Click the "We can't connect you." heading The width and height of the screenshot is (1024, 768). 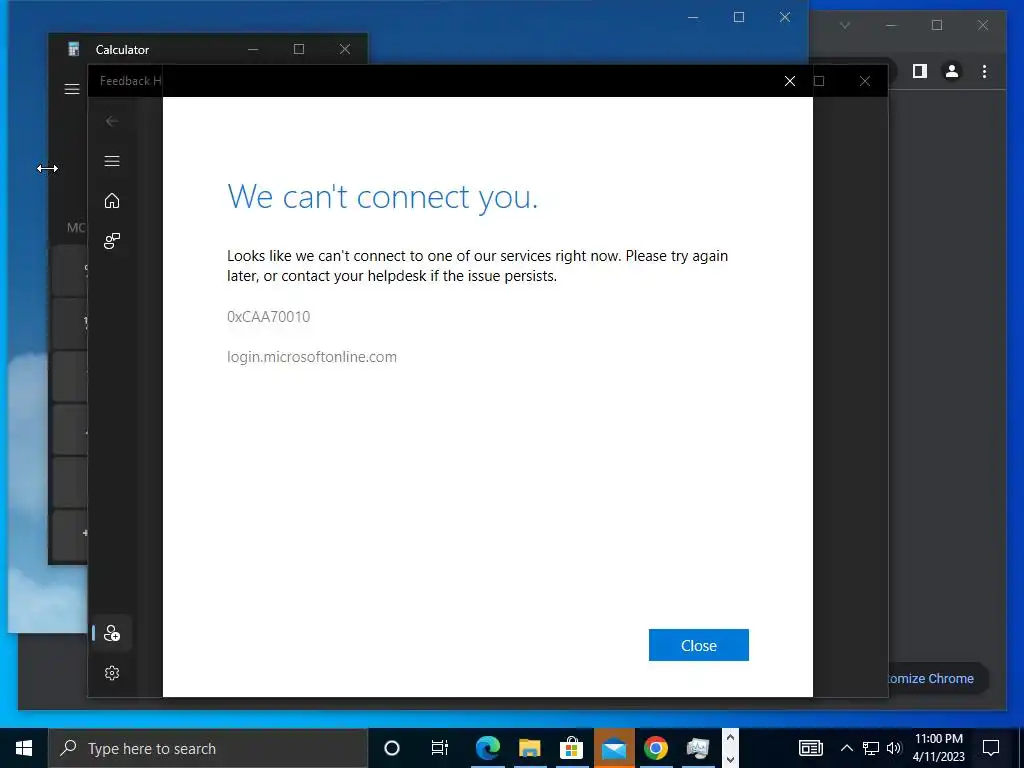point(383,196)
